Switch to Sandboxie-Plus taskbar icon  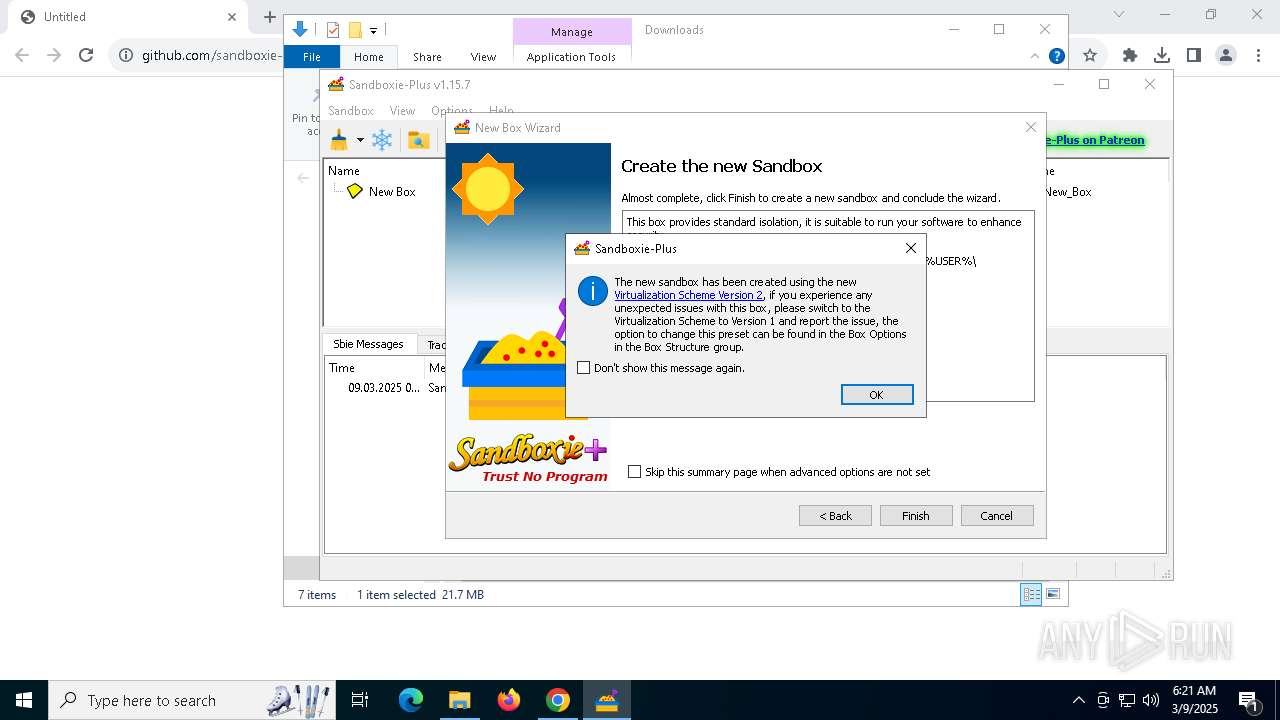pyautogui.click(x=607, y=700)
